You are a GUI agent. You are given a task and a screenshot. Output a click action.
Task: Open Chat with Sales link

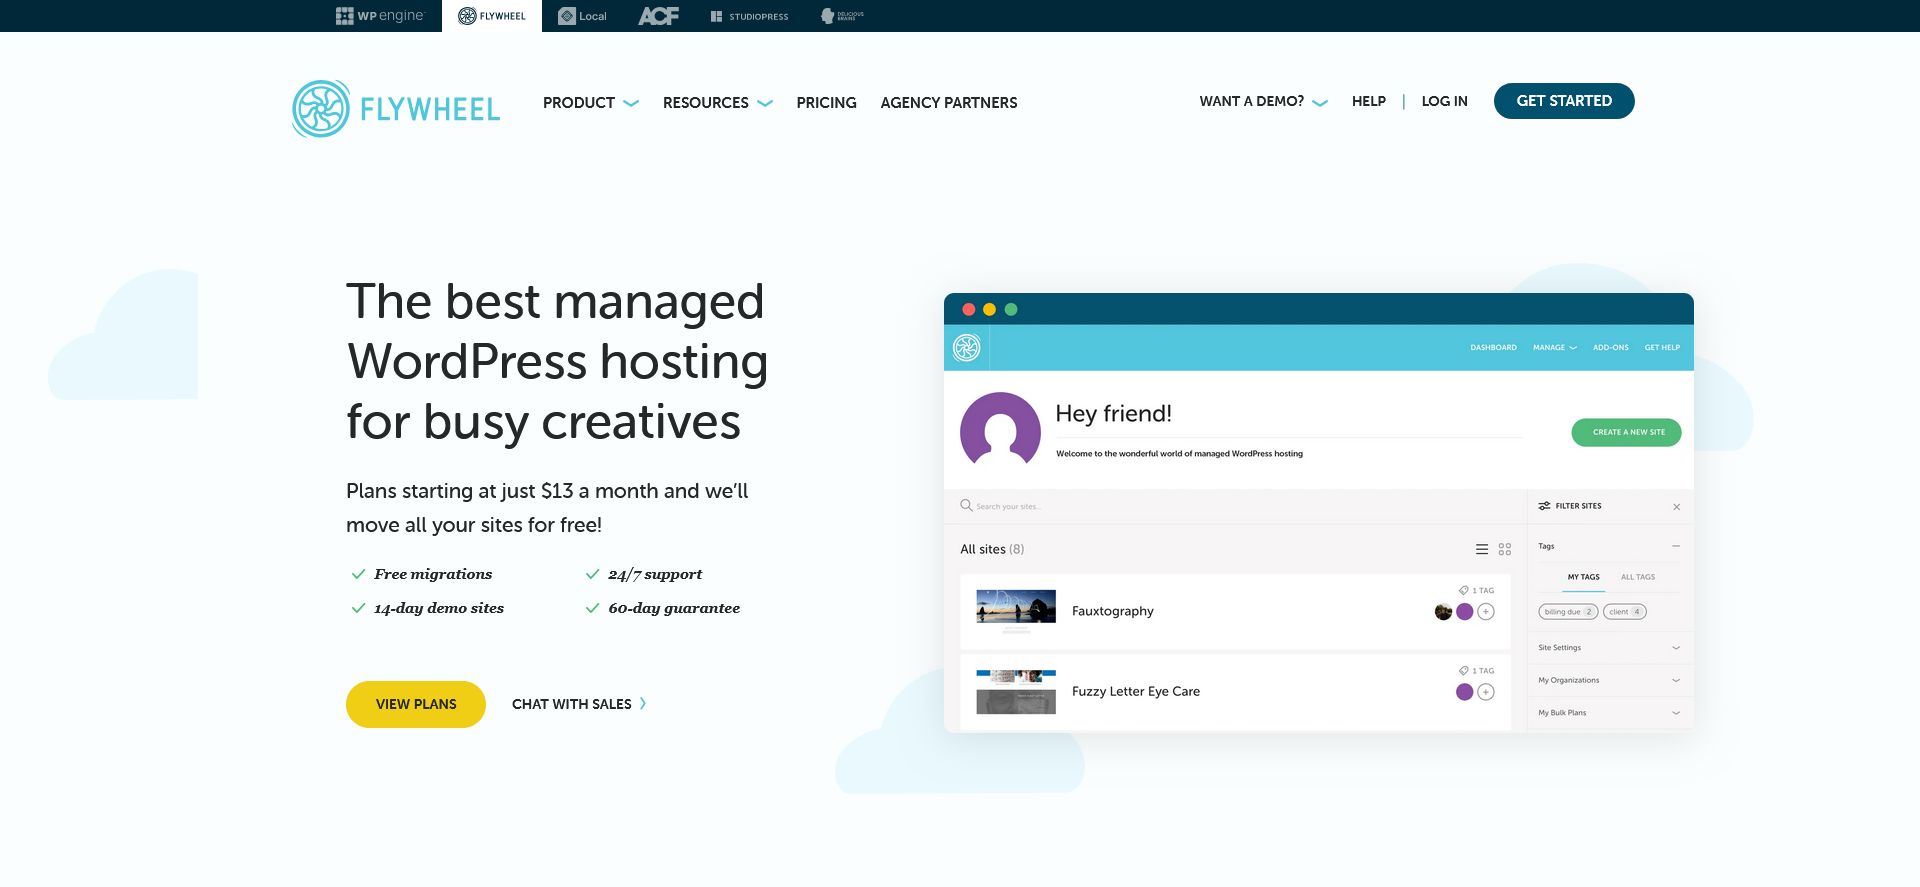click(x=579, y=704)
